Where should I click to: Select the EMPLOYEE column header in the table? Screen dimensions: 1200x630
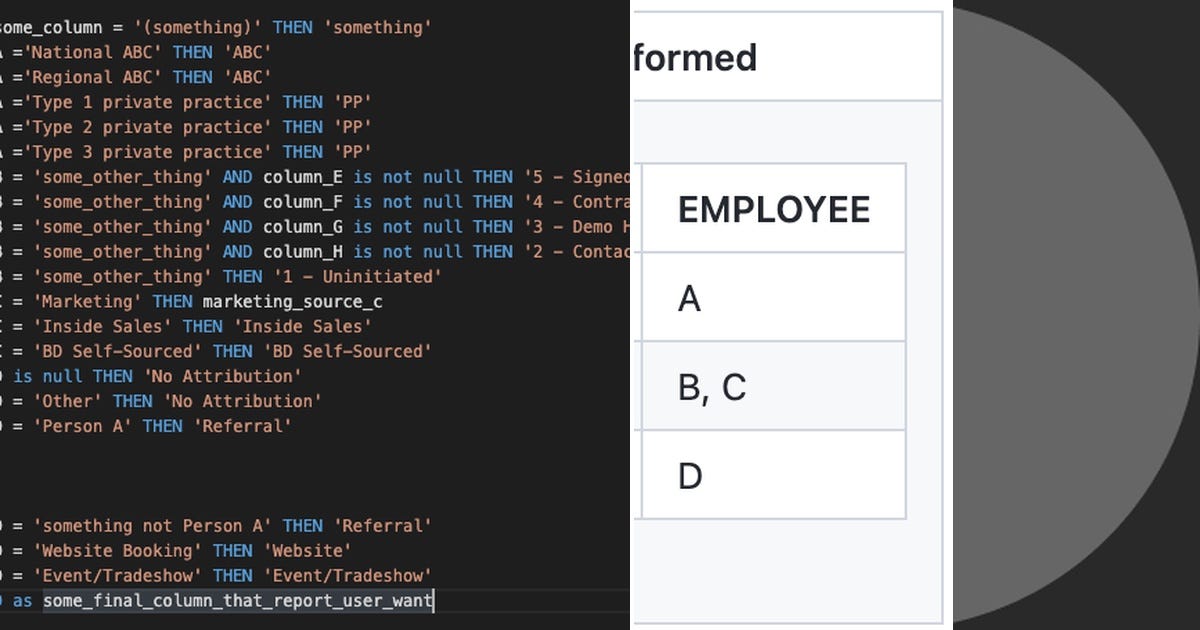[x=773, y=209]
